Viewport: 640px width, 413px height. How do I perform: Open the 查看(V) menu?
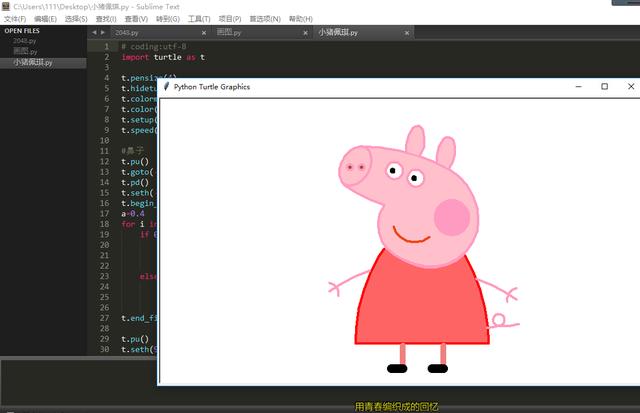136,19
